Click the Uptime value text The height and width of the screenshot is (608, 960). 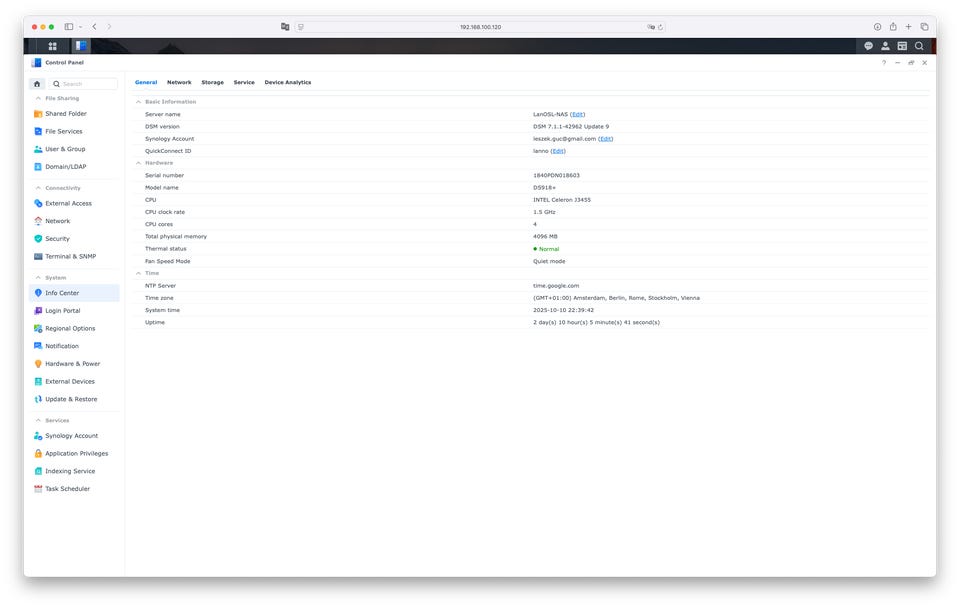[x=596, y=323]
